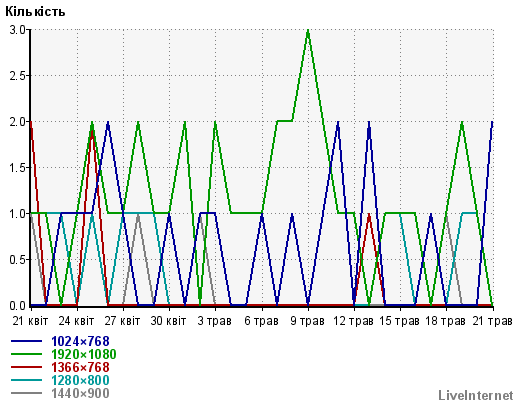Click the LiveInternet watermark text
520x405 pixels.
[x=476, y=395]
